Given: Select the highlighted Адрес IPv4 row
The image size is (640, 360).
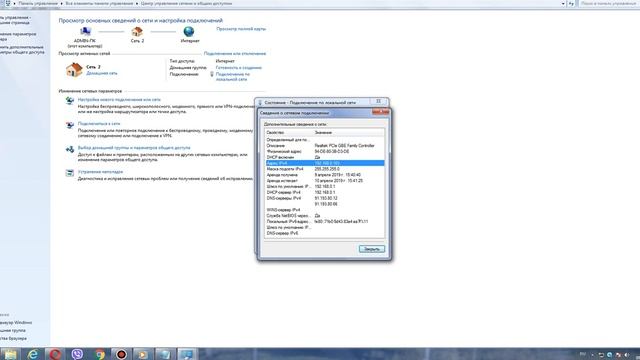Looking at the screenshot, I should (324, 163).
